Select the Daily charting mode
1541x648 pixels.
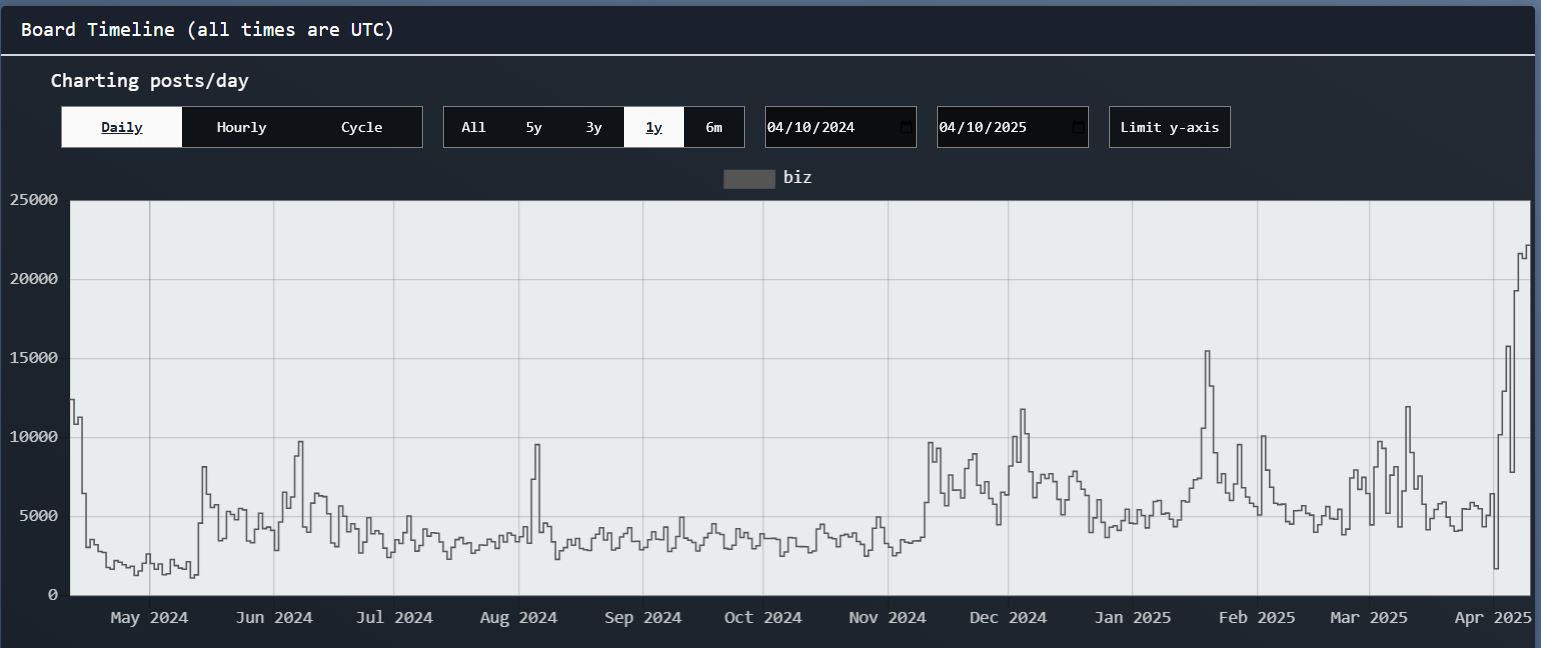point(122,127)
